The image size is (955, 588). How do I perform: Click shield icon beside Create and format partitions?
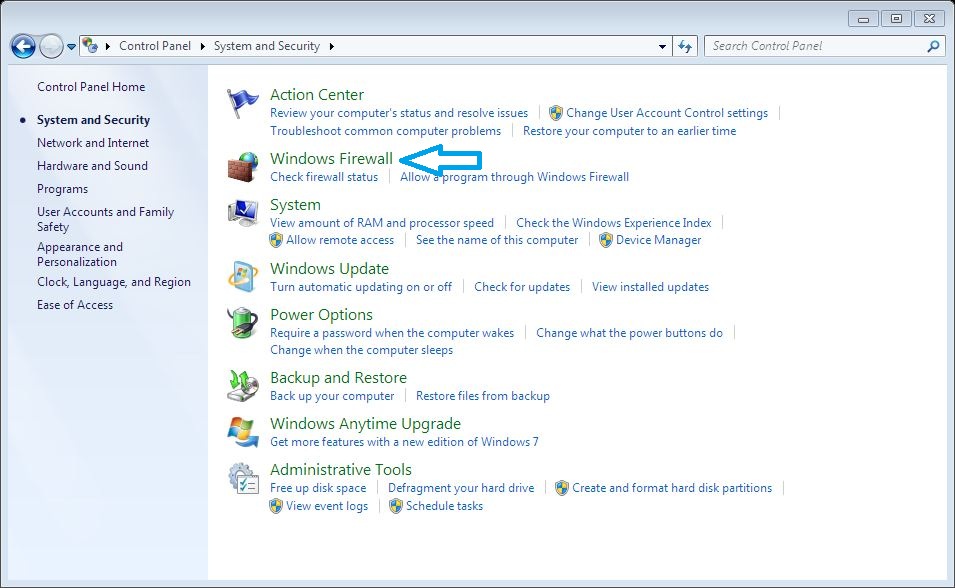(562, 487)
